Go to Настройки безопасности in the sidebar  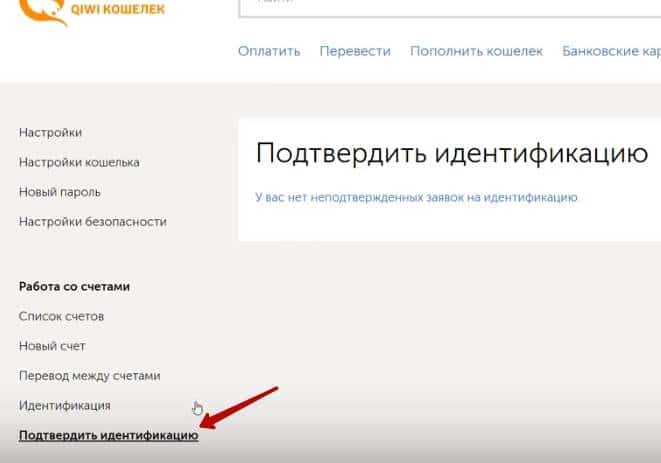coord(93,222)
